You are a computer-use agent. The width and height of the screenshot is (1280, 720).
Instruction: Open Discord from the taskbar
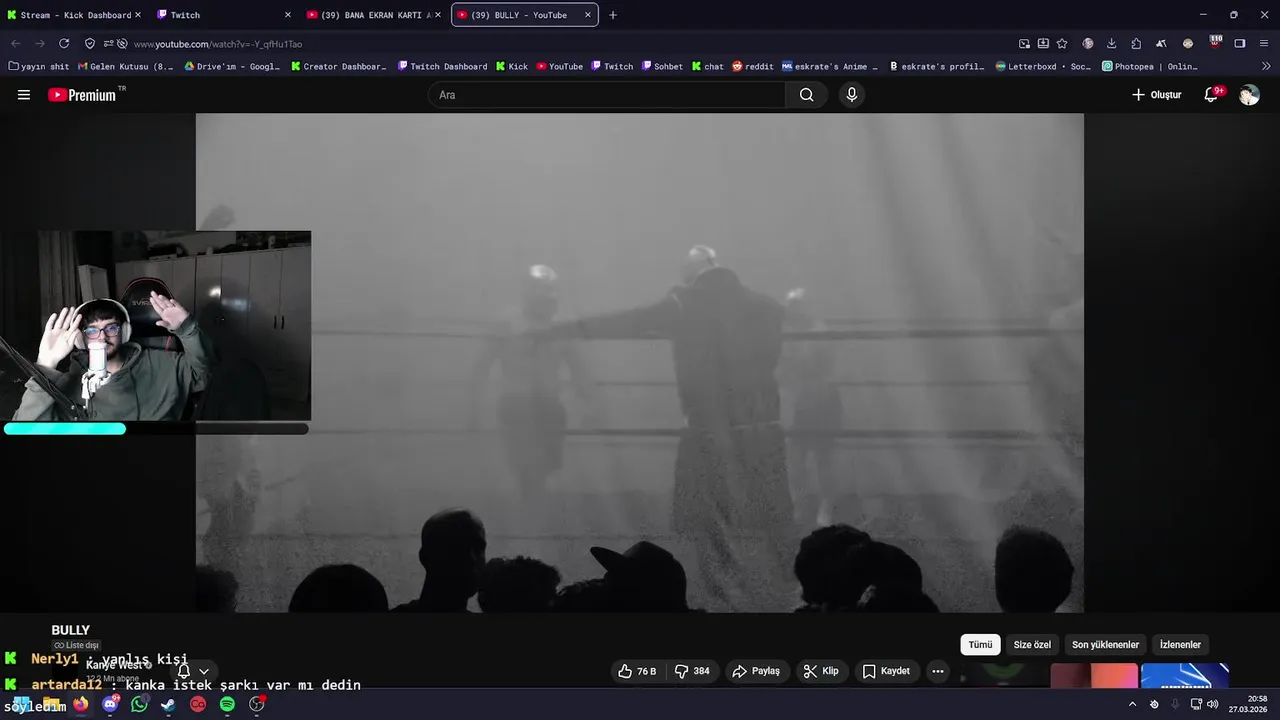point(110,704)
